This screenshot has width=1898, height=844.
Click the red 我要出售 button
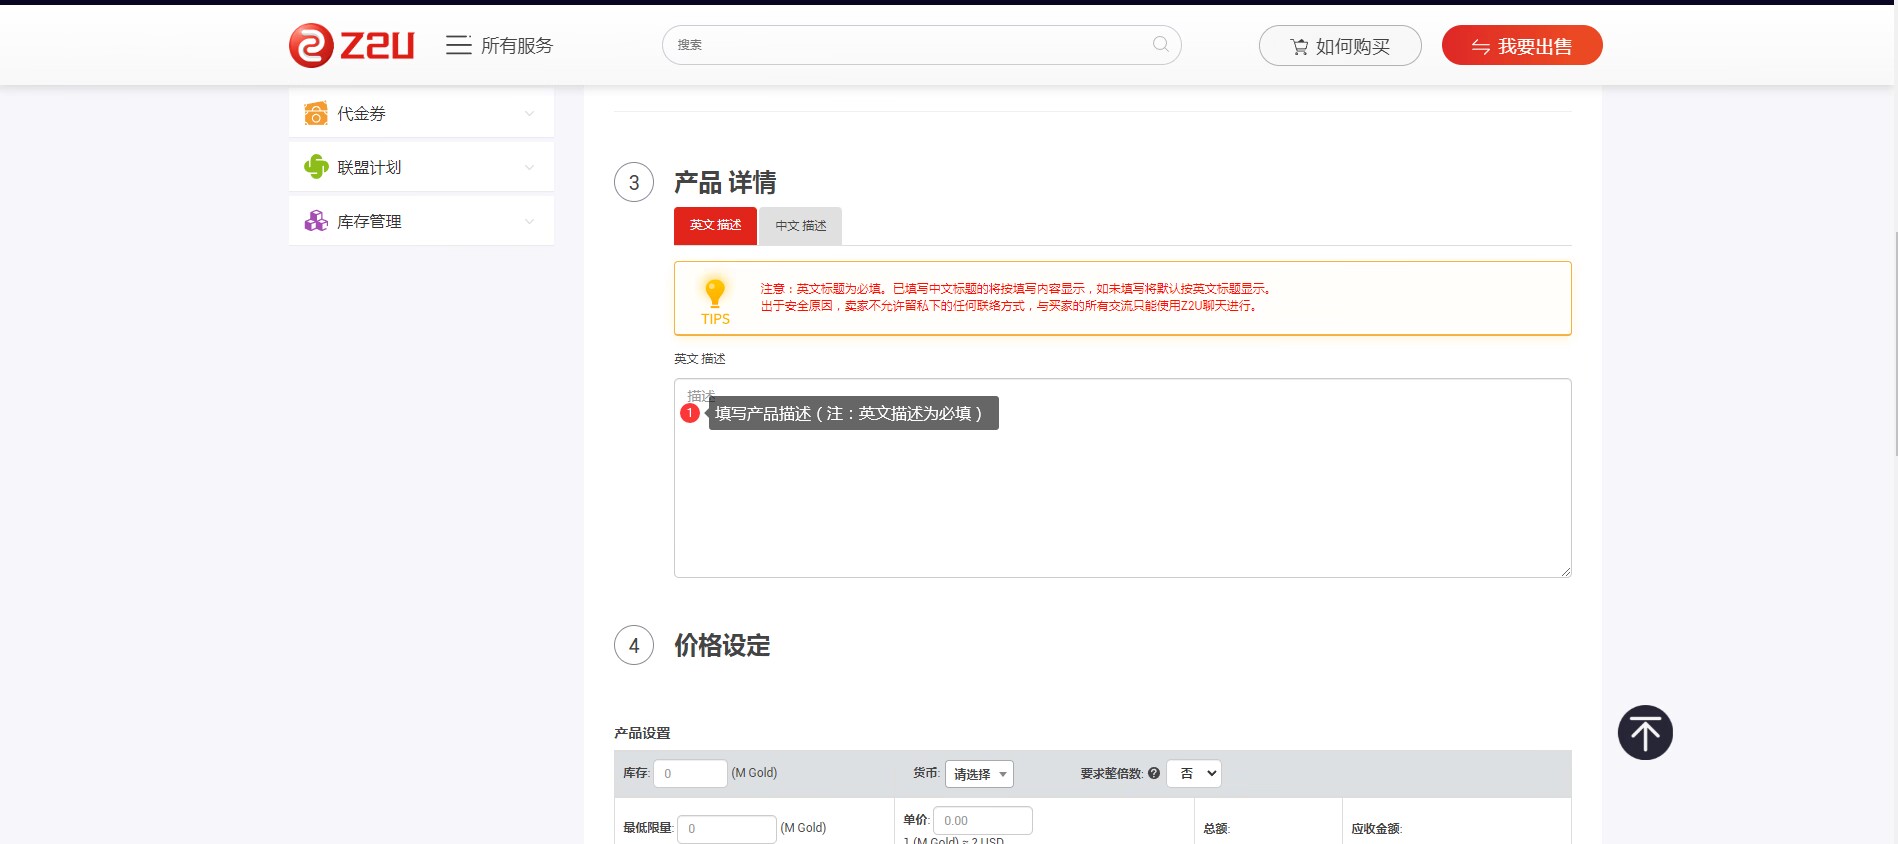coord(1521,46)
